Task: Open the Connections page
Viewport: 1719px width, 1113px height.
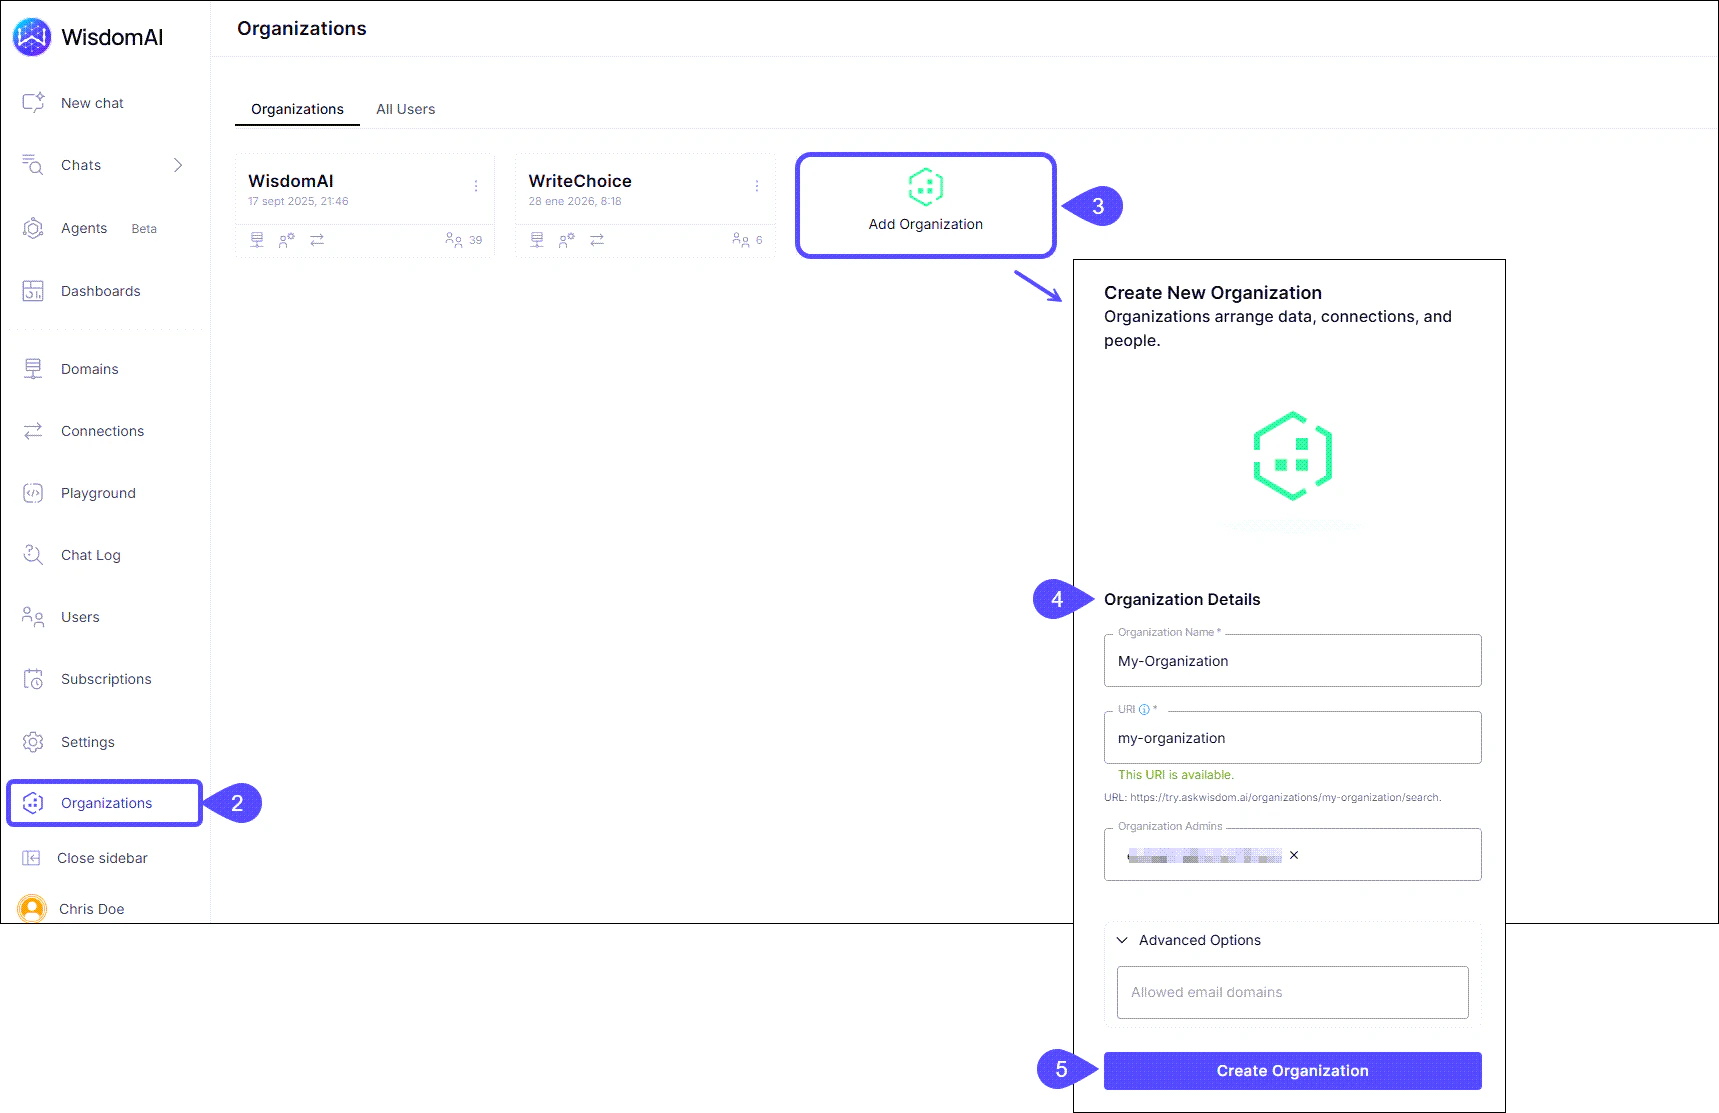Action: click(x=101, y=430)
